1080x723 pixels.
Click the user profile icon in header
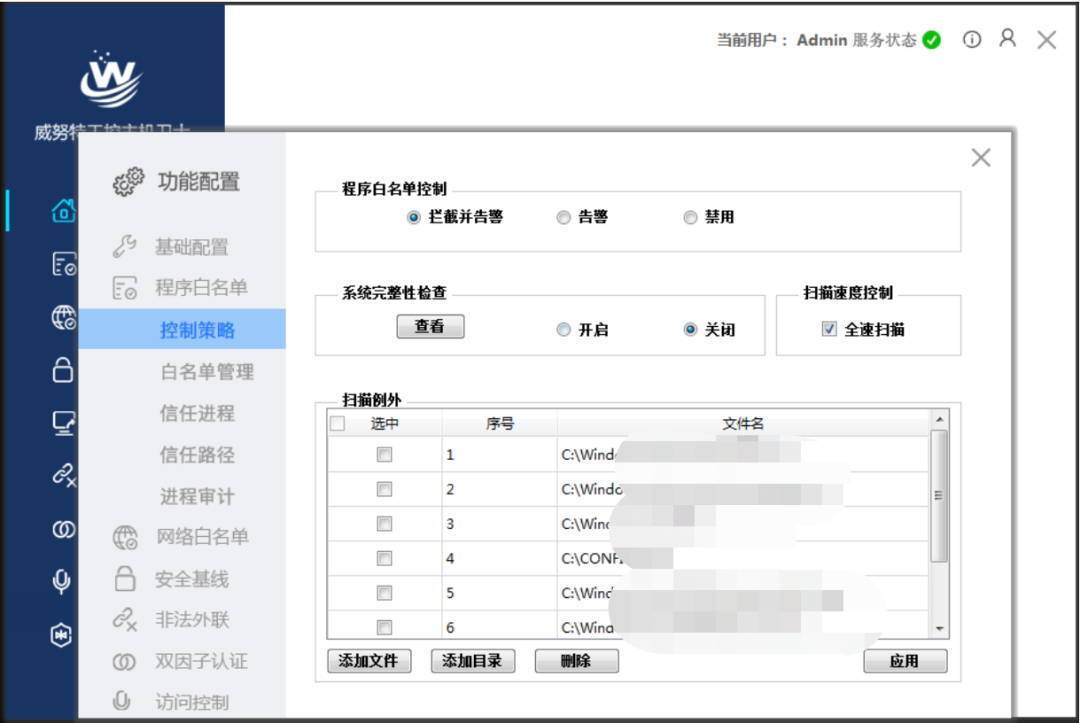pyautogui.click(x=1008, y=39)
